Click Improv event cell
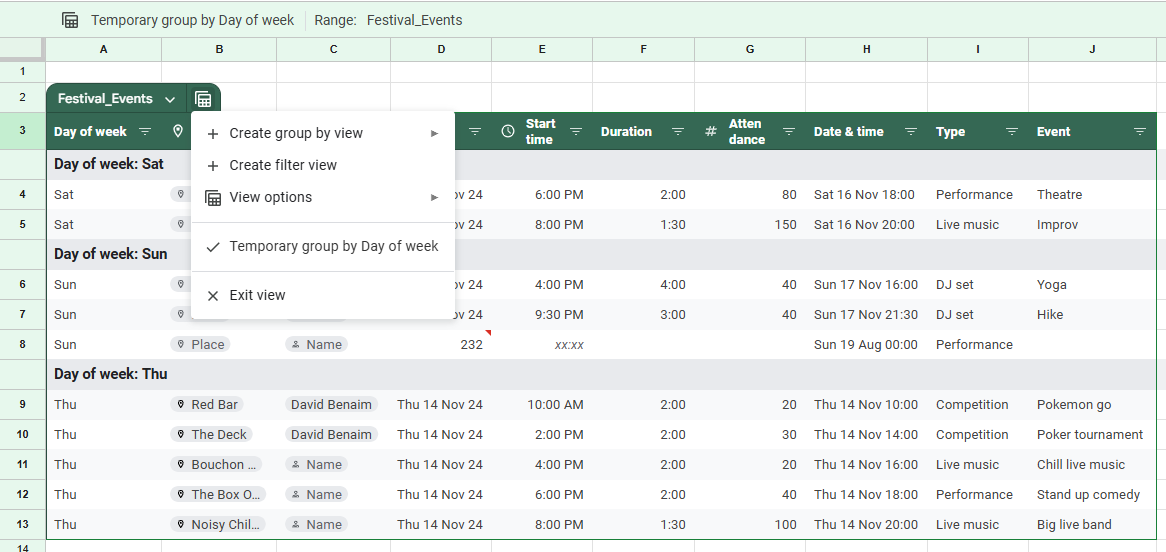The width and height of the screenshot is (1166, 552). [x=1092, y=225]
